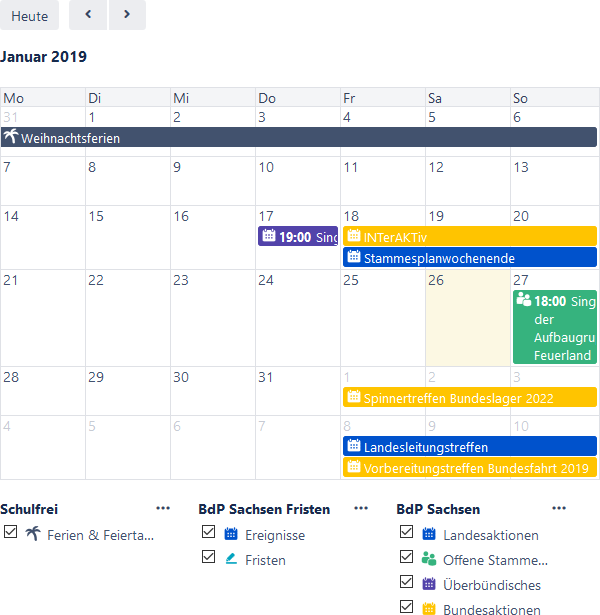Open the BdP Sachsen three-dot menu
The image size is (600, 615).
click(560, 509)
